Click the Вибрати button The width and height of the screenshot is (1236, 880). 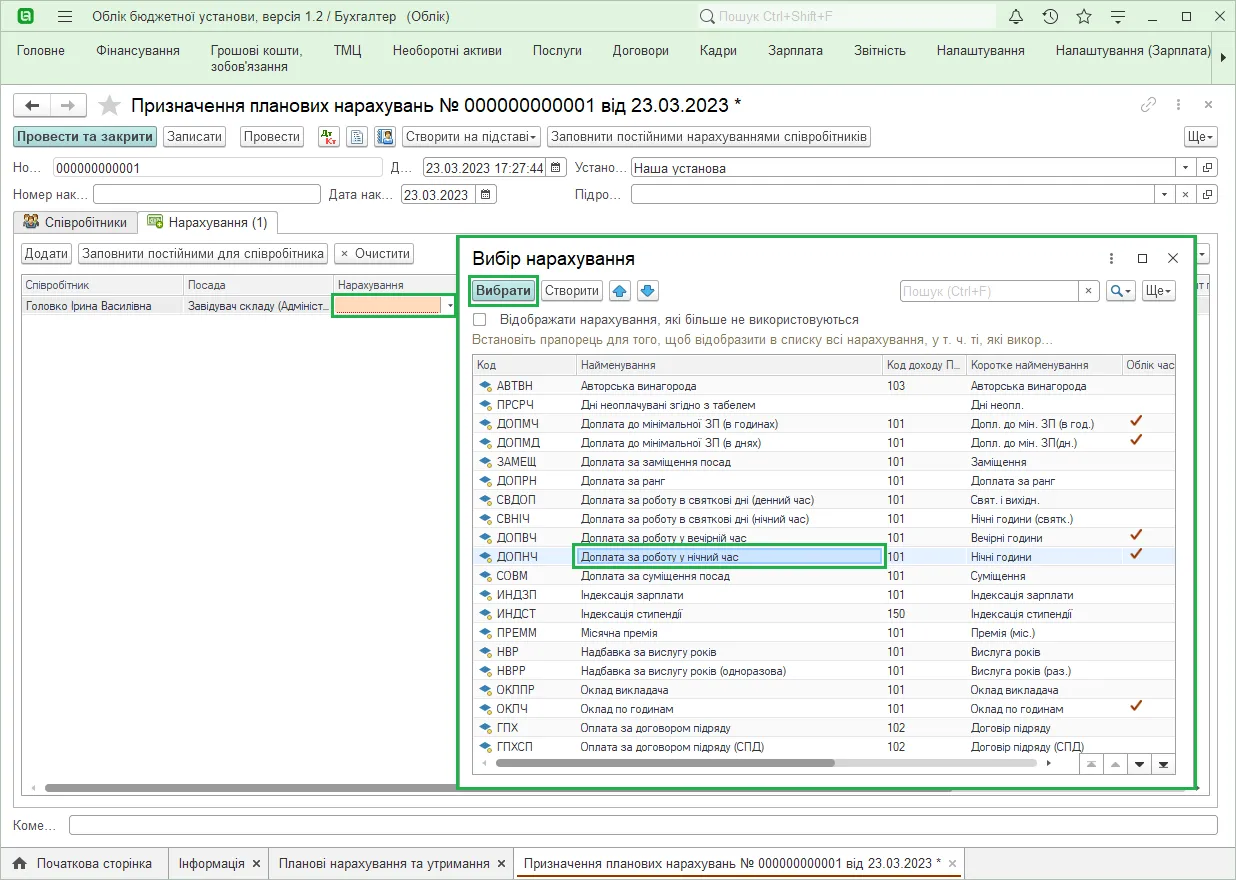503,291
